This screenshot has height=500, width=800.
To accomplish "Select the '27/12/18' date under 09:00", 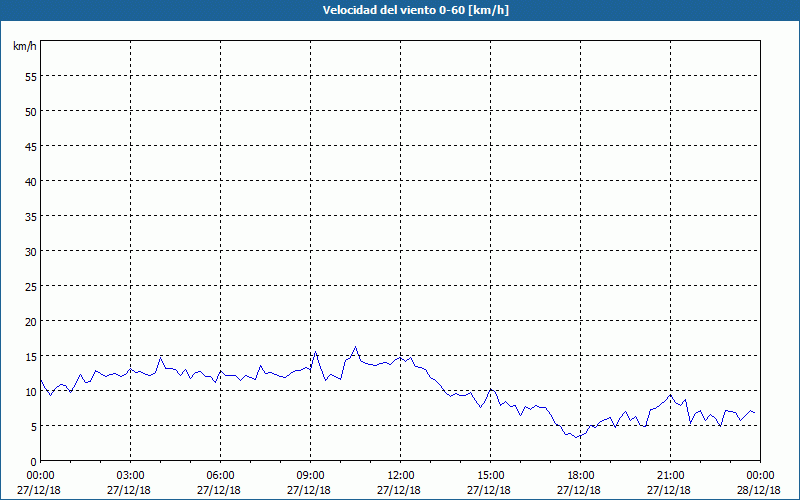I will [309, 490].
